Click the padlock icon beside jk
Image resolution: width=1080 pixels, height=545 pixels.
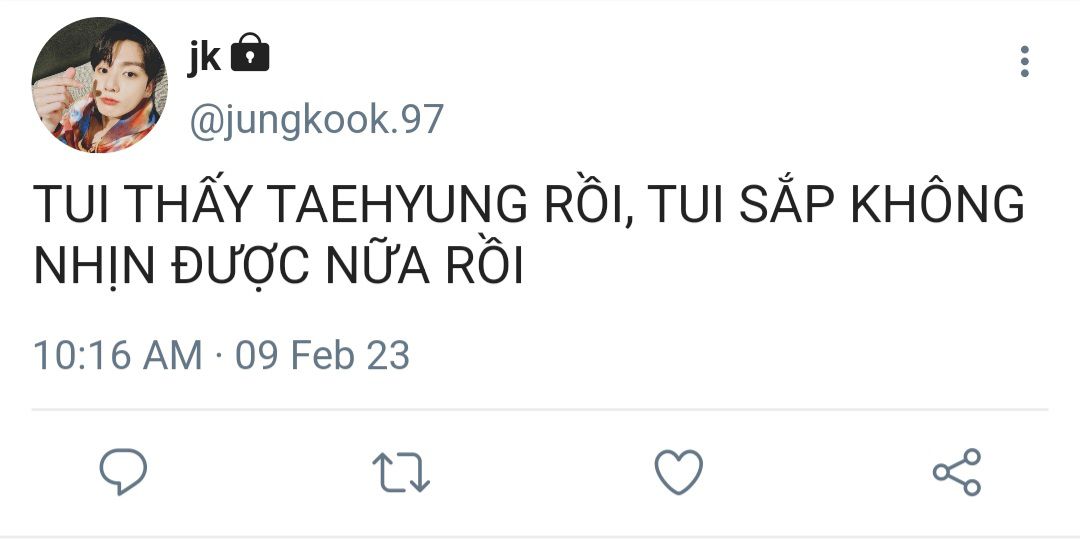coord(249,52)
